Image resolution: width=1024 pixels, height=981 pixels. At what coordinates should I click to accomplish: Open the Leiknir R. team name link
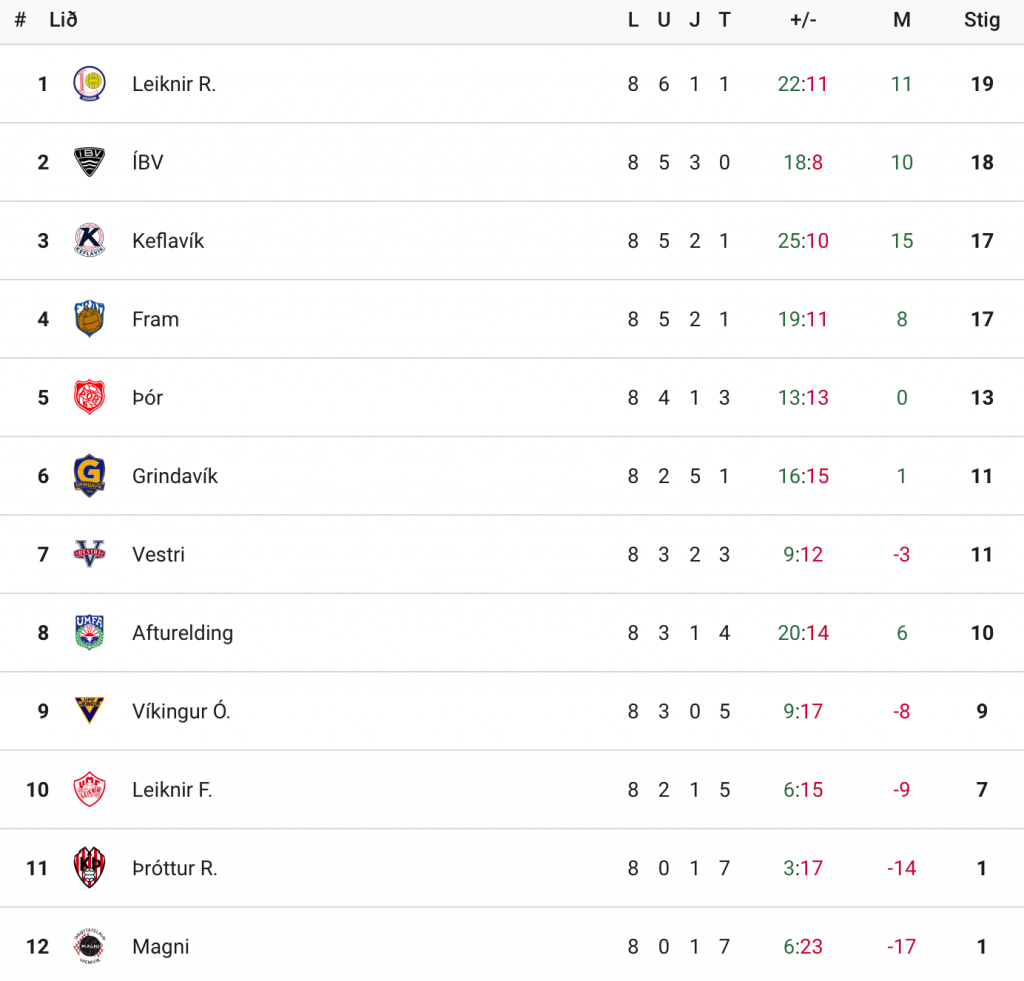tap(174, 84)
